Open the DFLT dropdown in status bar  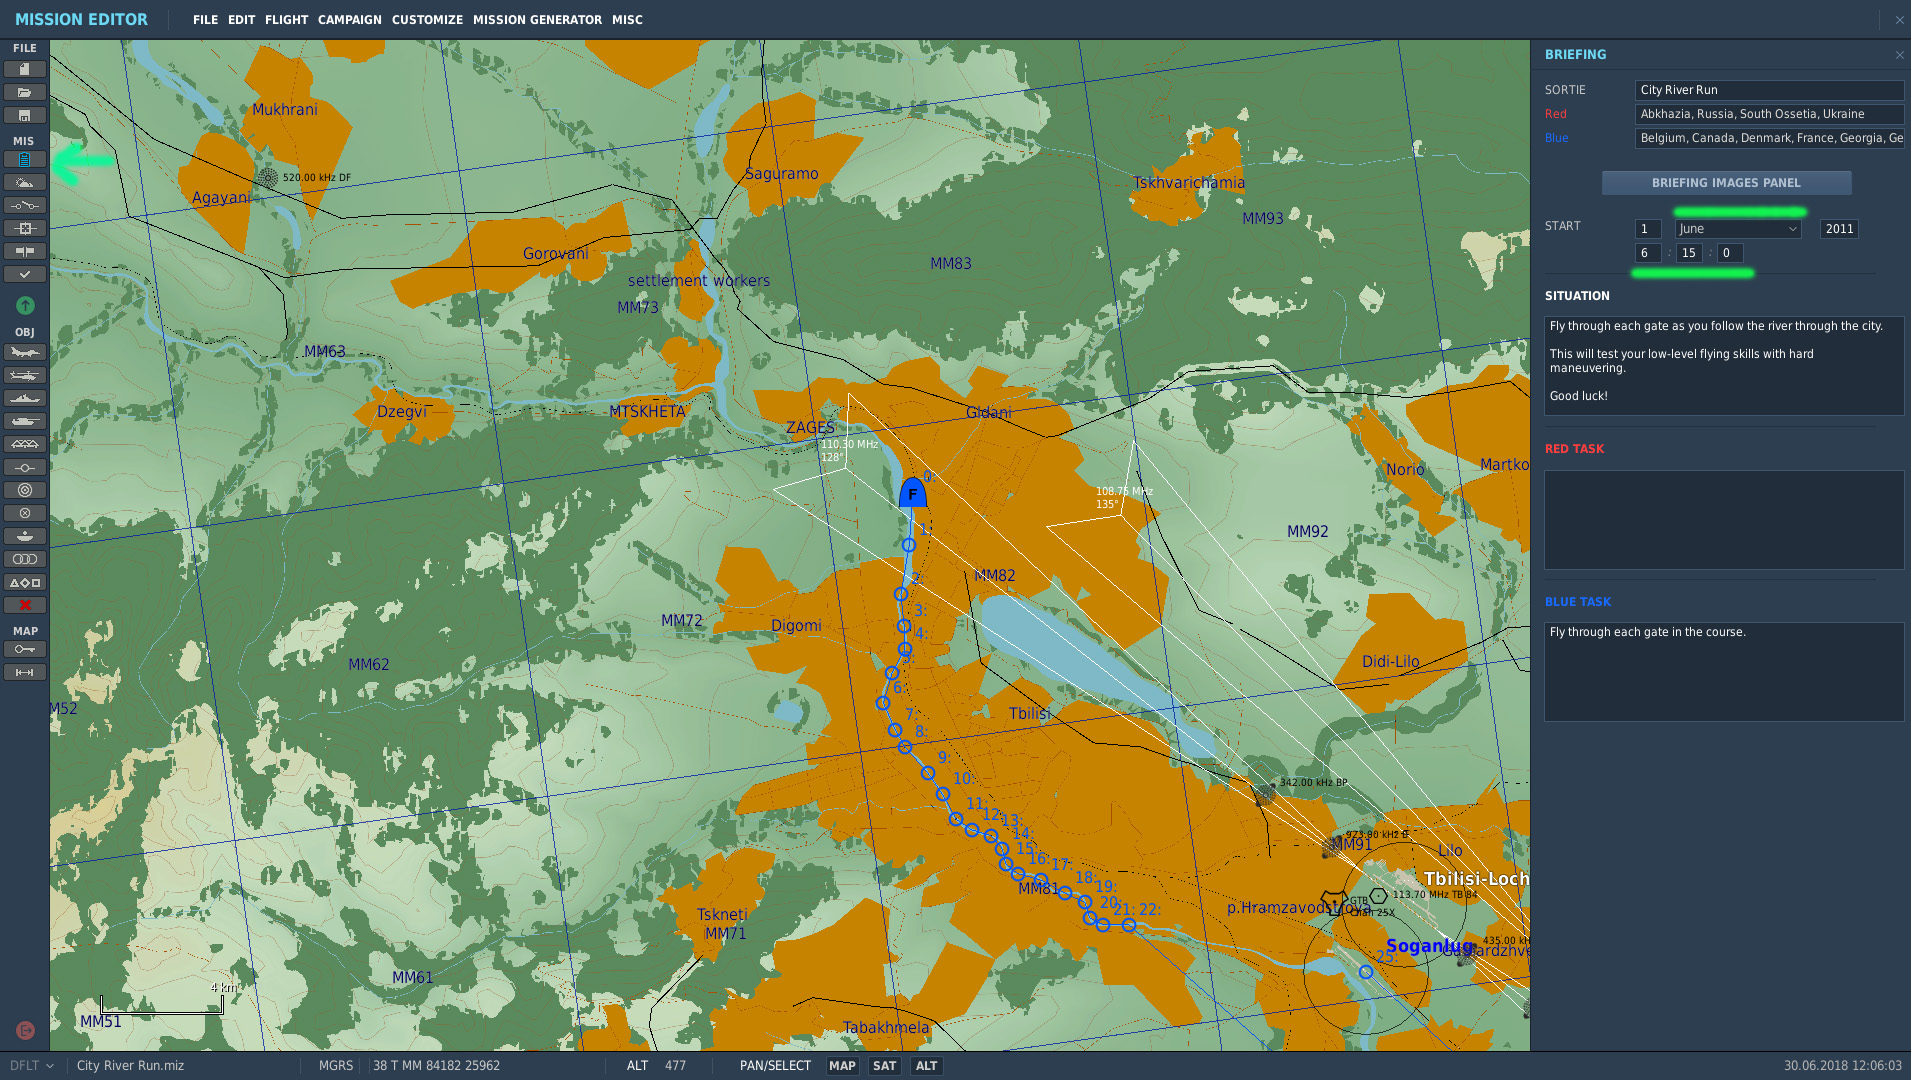click(31, 1066)
